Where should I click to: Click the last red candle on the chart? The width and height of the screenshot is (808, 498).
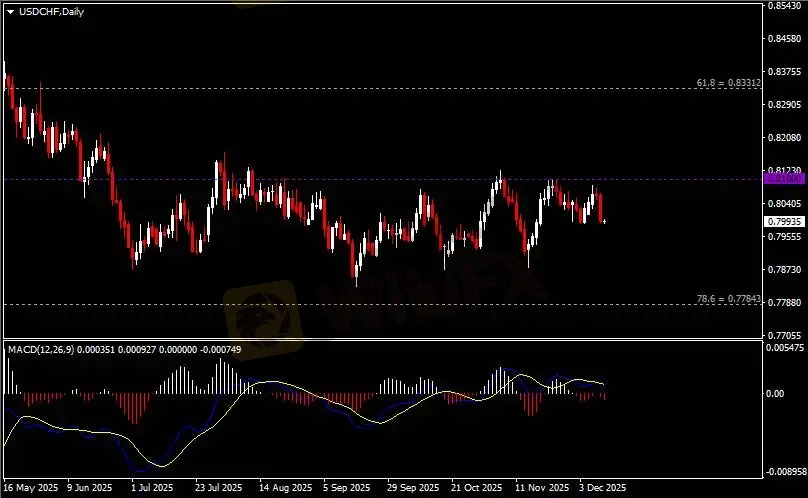602,207
